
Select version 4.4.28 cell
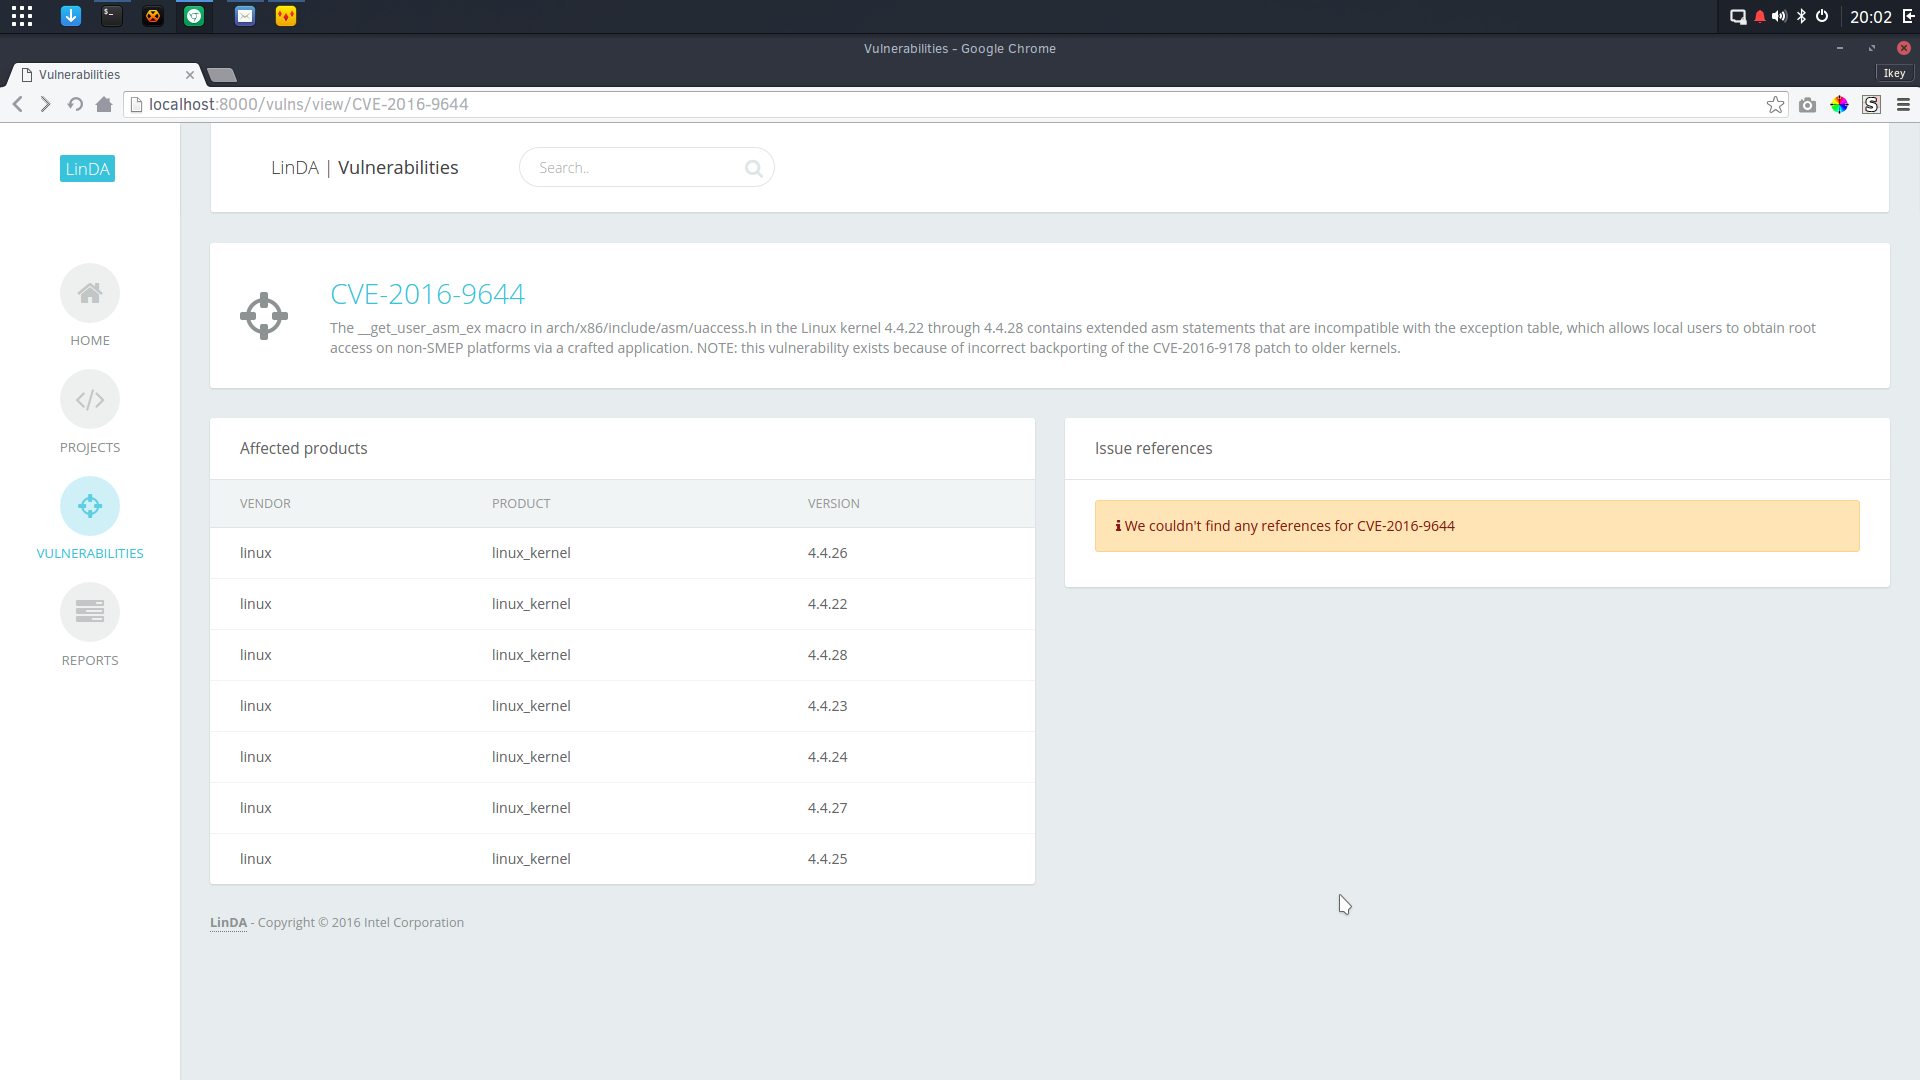click(x=827, y=655)
